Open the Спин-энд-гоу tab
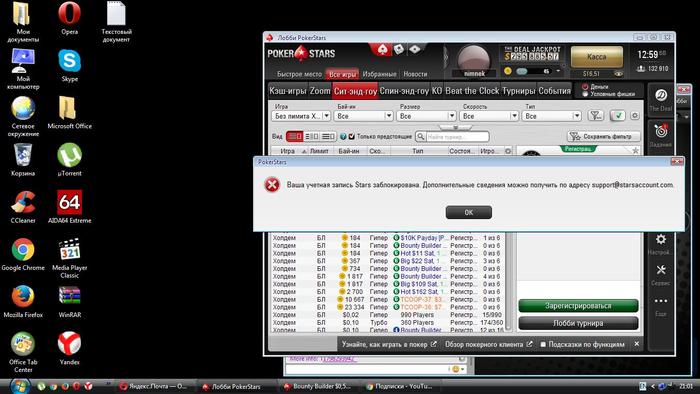This screenshot has width=700, height=394. pyautogui.click(x=404, y=91)
